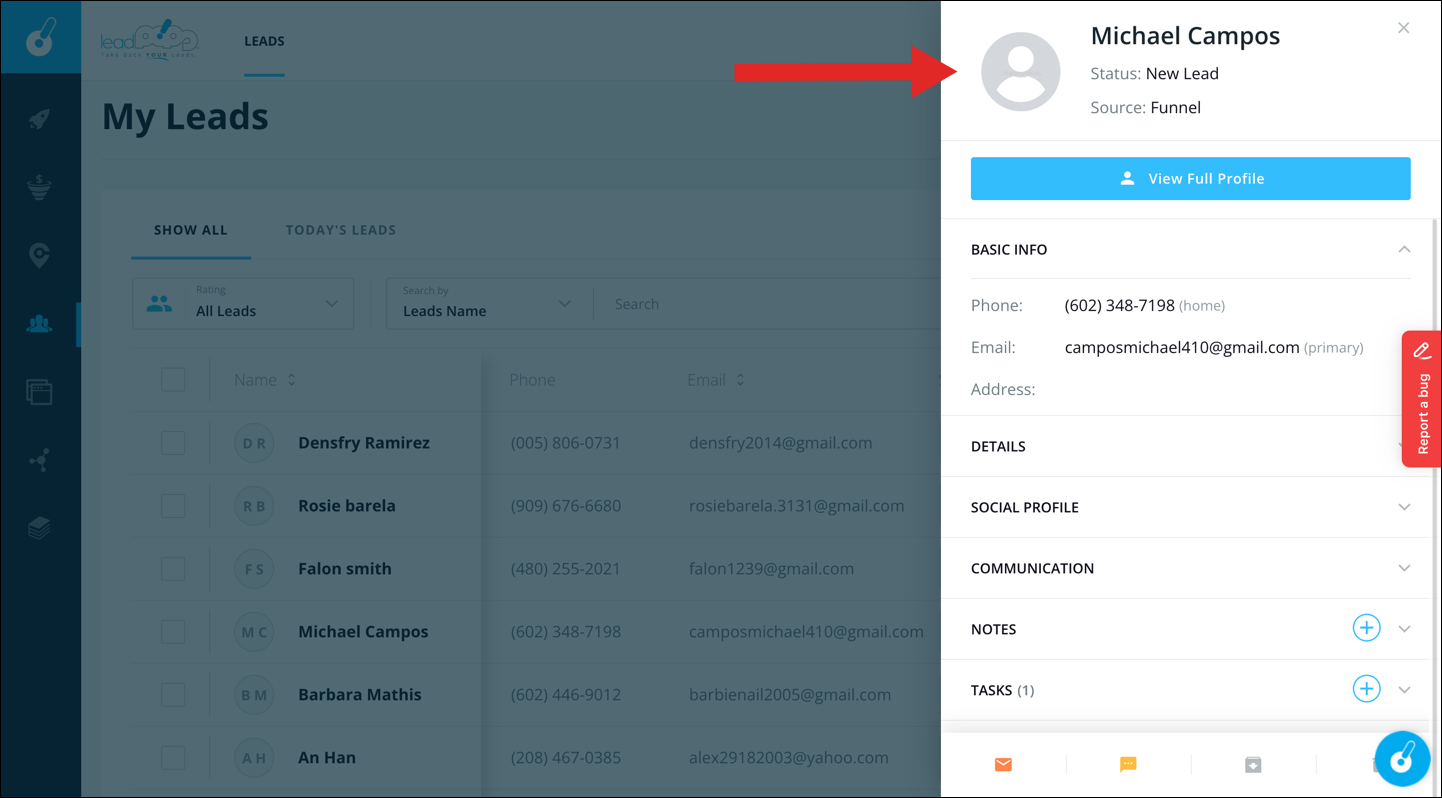This screenshot has width=1442, height=798.
Task: Click phone number (909) 676-6680
Action: 566,505
